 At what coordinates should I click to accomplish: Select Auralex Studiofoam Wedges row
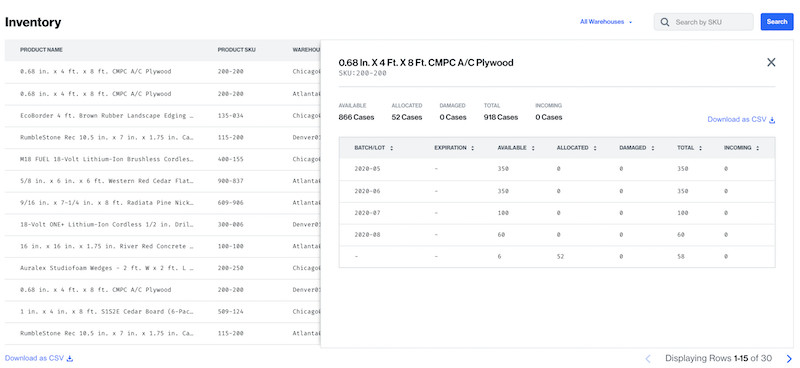point(162,267)
